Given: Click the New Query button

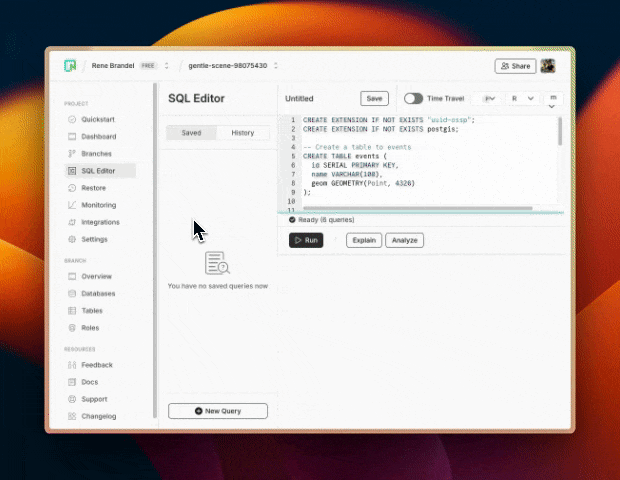Looking at the screenshot, I should [217, 411].
